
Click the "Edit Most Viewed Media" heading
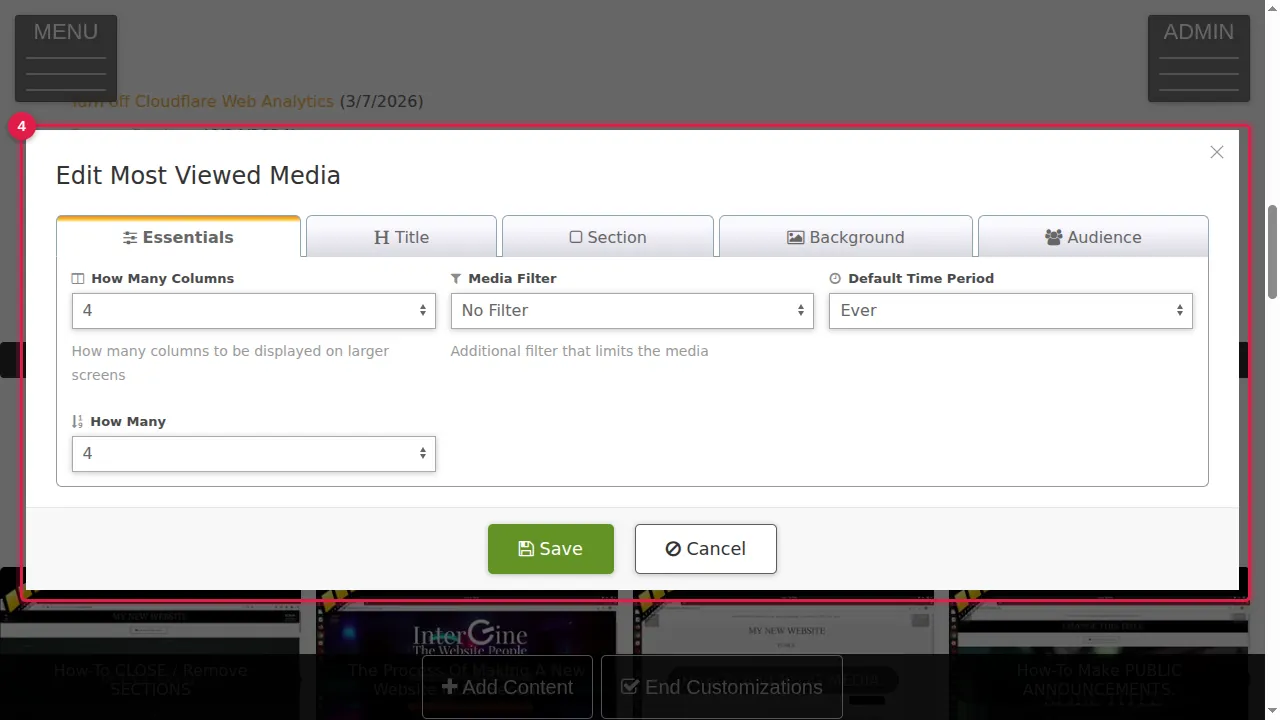tap(198, 176)
